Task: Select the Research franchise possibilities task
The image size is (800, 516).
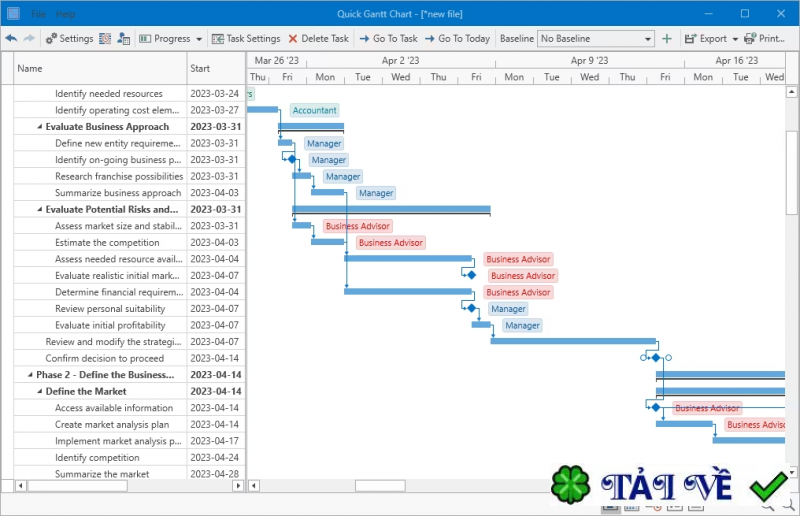Action: click(x=119, y=176)
